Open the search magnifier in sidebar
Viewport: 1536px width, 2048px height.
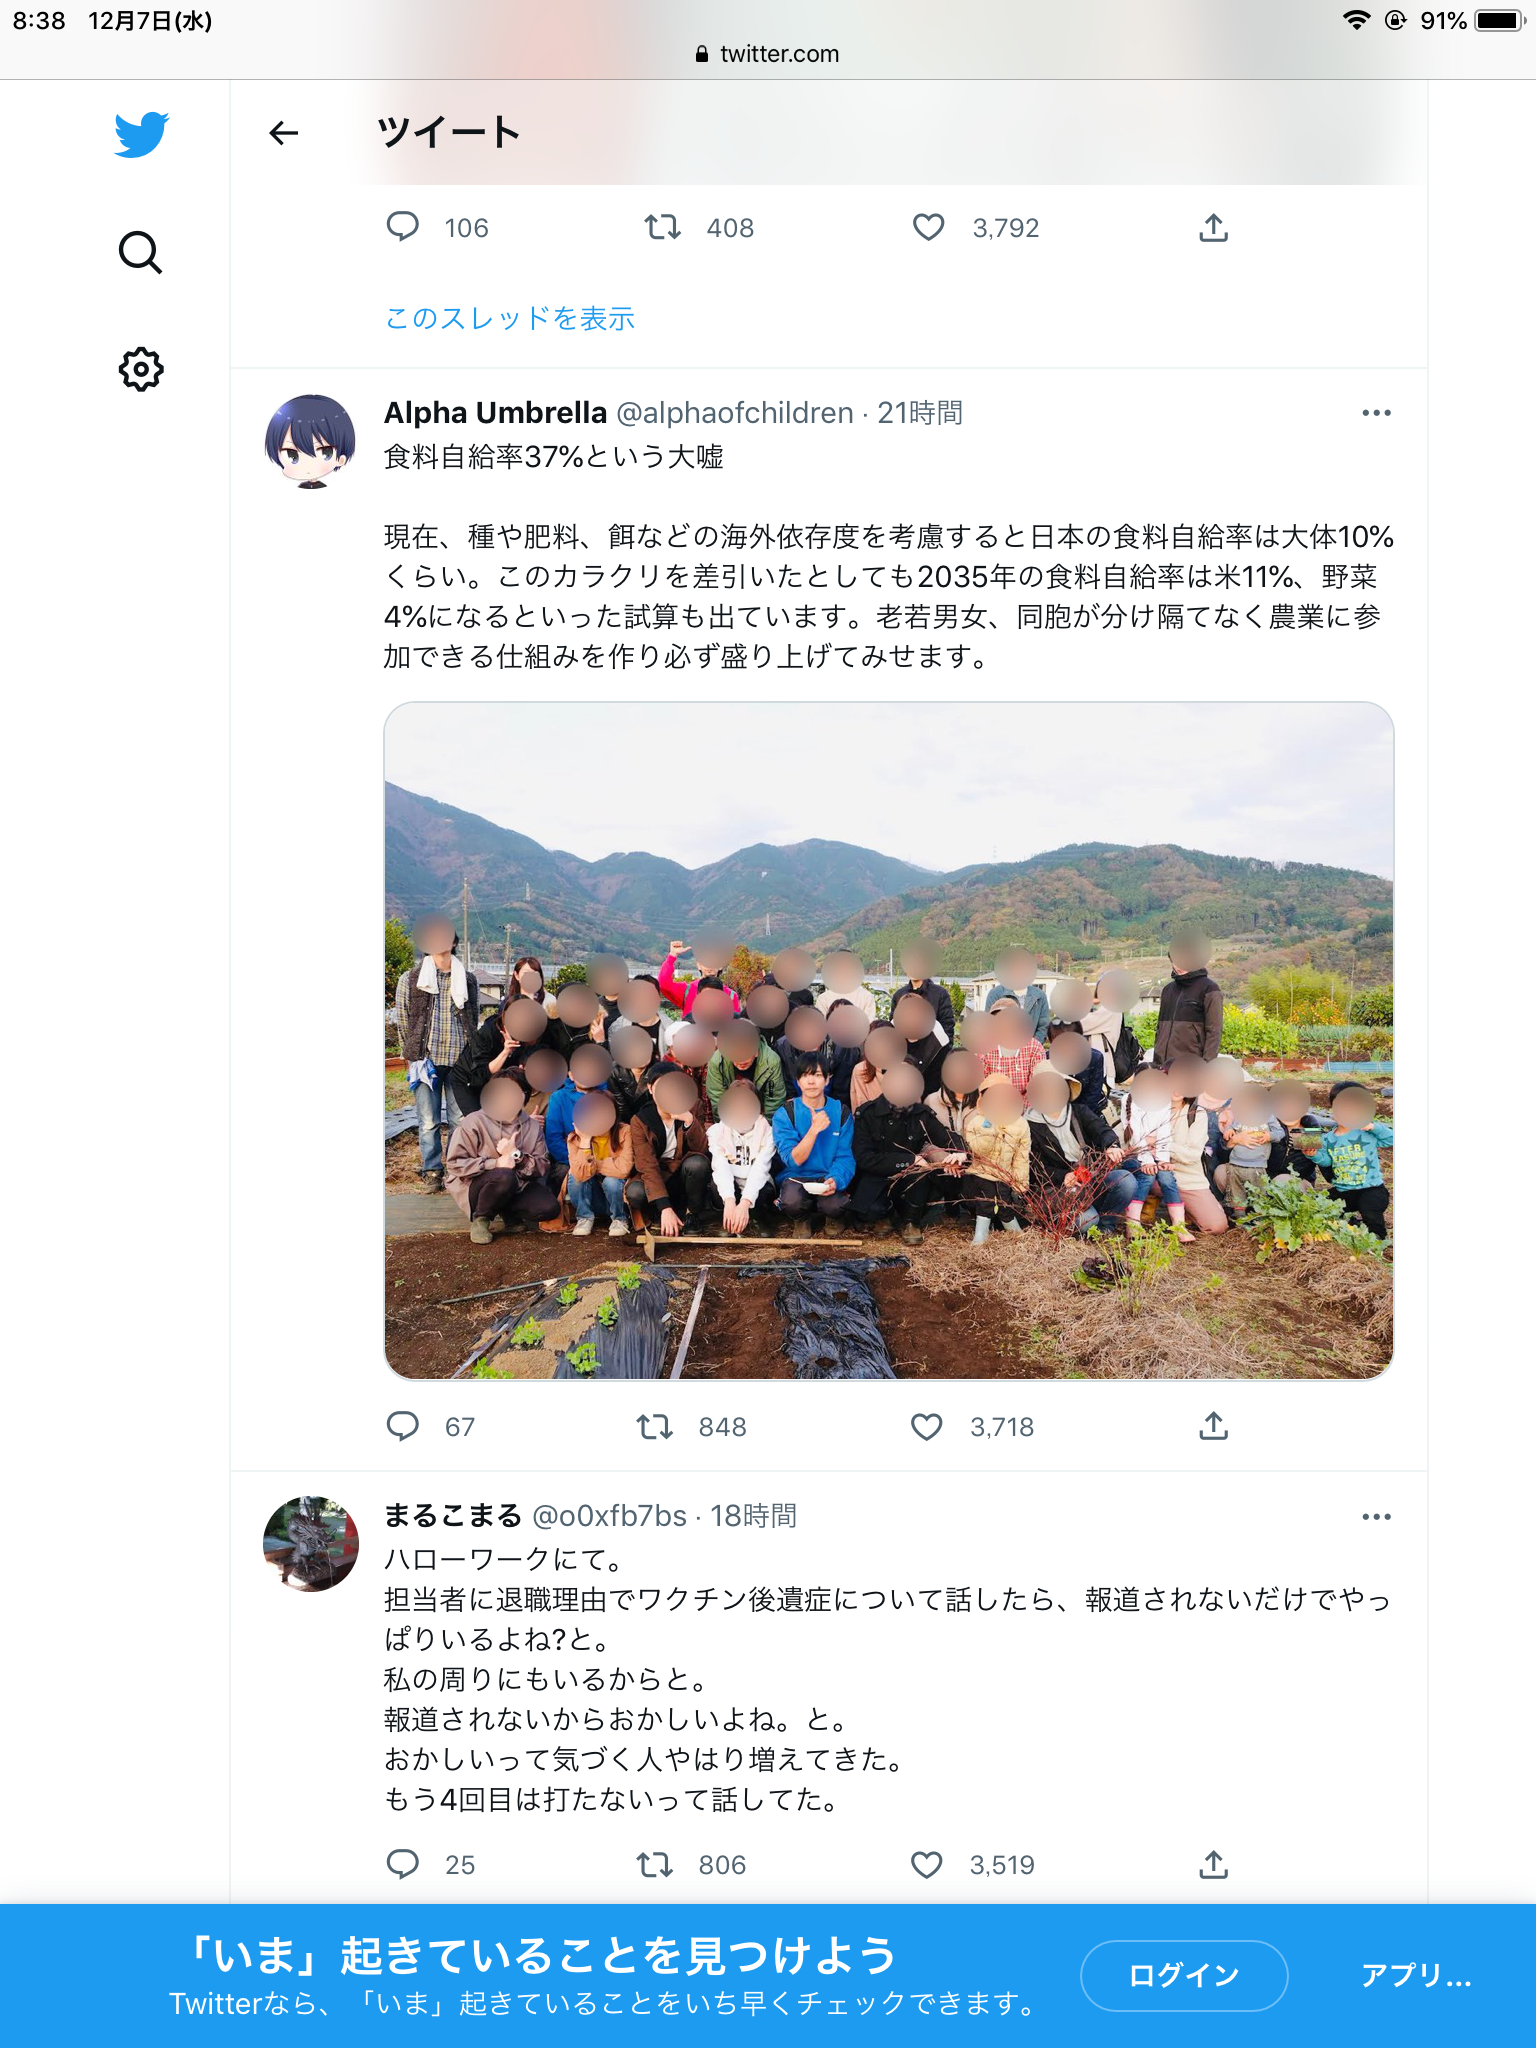point(140,253)
